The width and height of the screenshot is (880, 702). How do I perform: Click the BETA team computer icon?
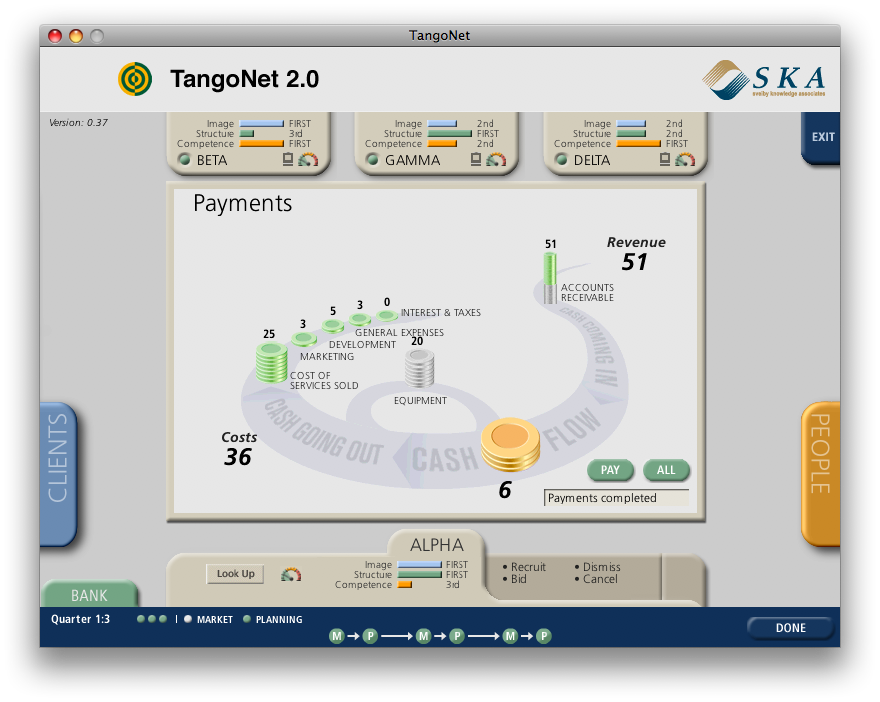click(x=288, y=160)
